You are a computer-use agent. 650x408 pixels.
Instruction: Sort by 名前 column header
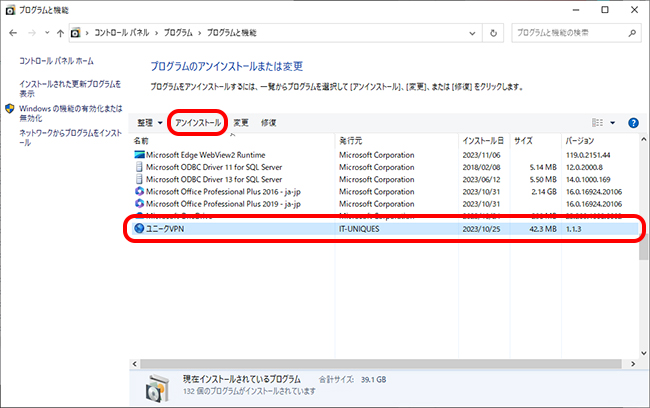tap(141, 141)
